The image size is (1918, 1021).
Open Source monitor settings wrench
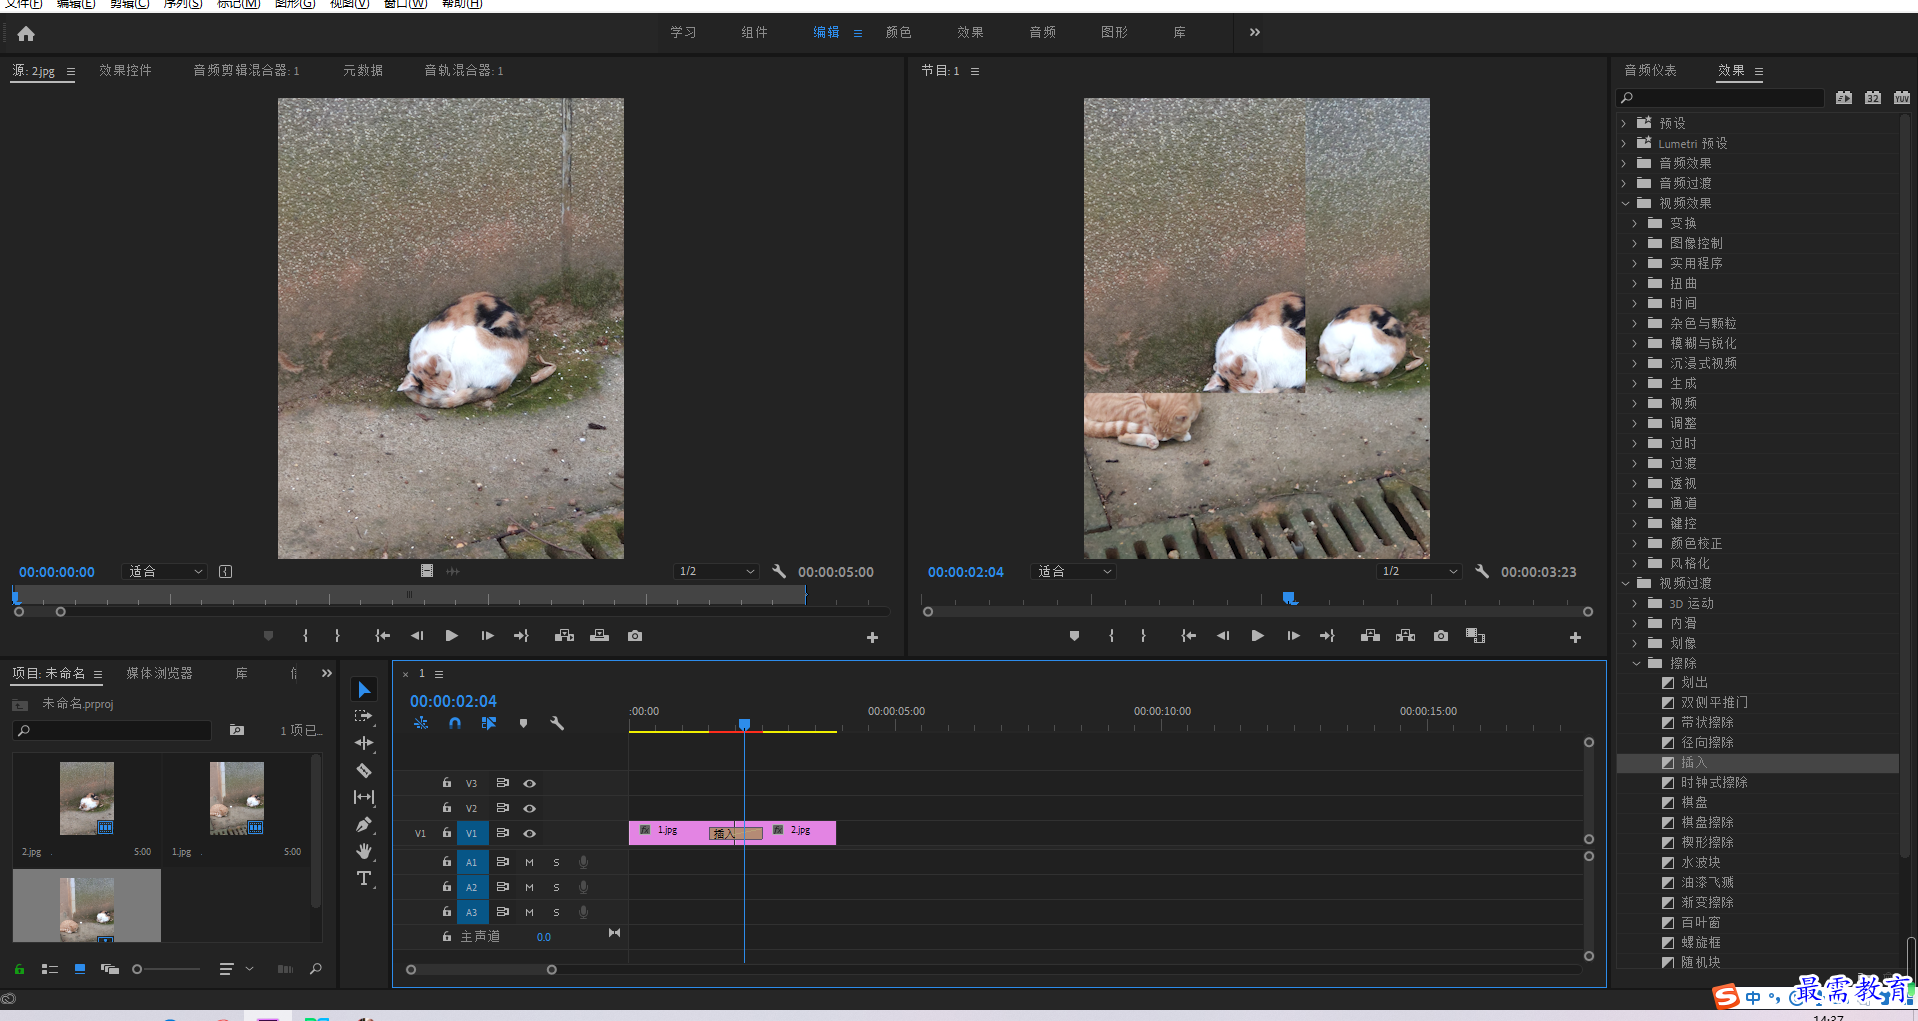(x=779, y=572)
